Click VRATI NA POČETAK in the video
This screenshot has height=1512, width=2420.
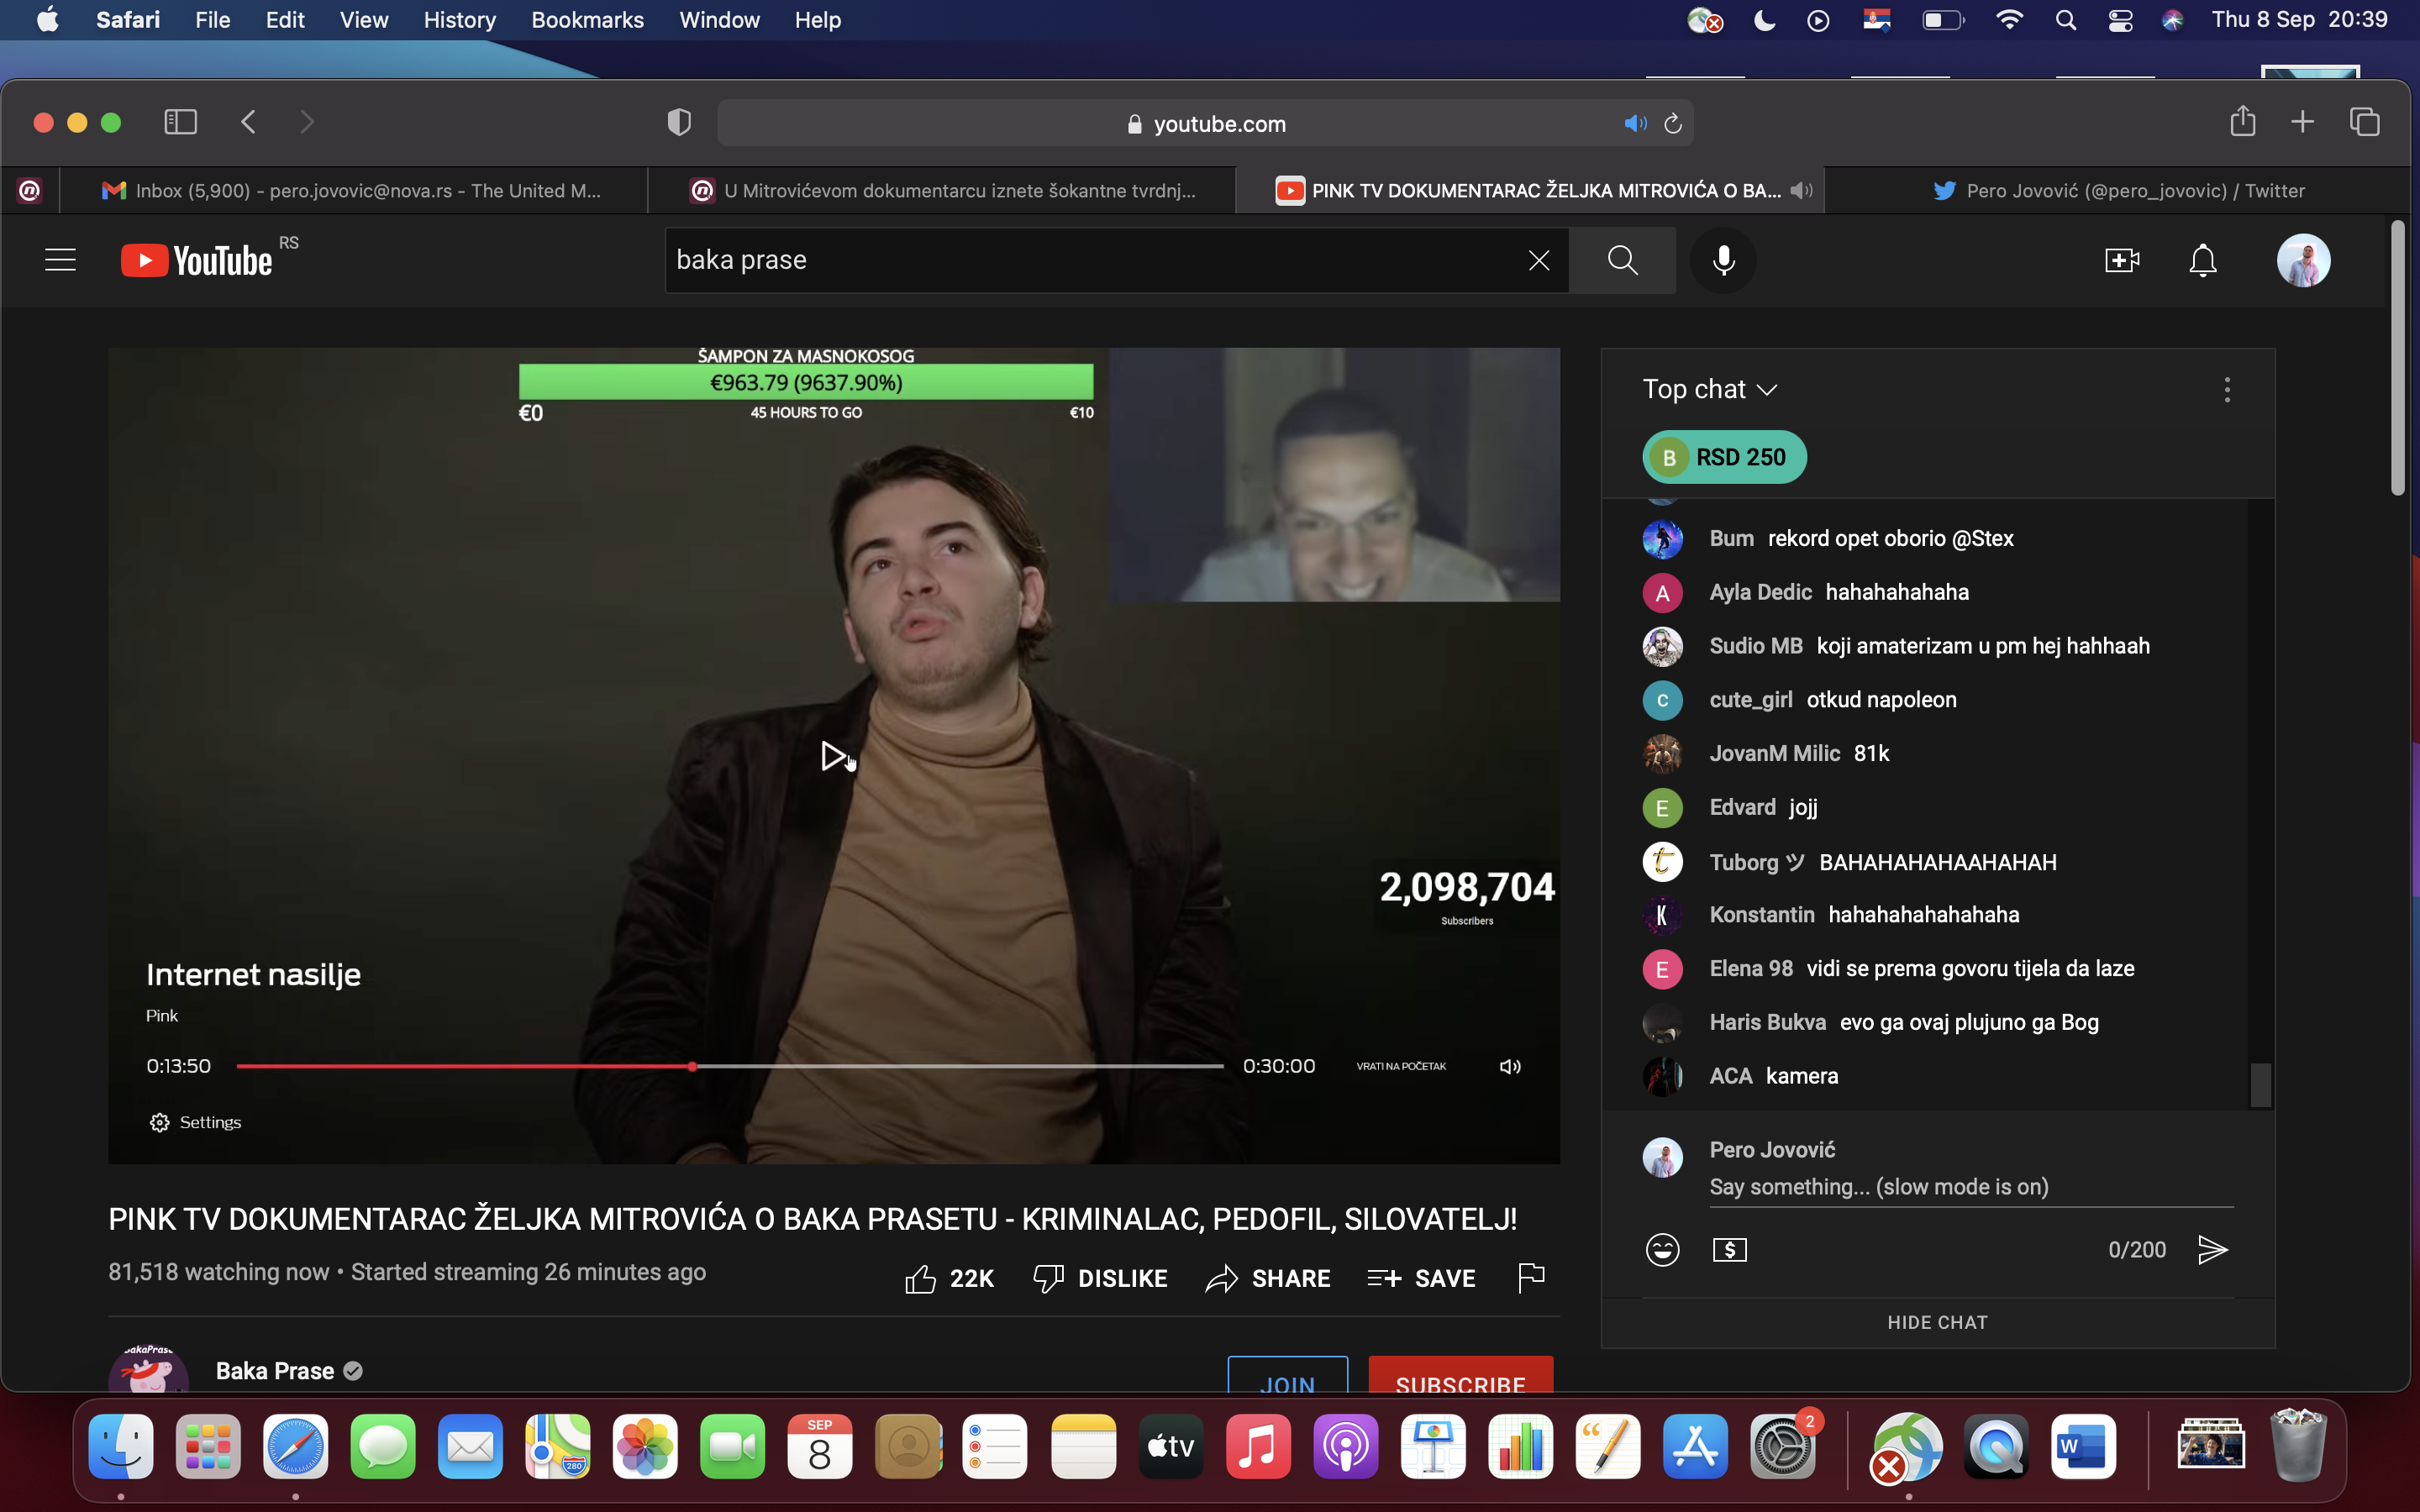(1400, 1066)
